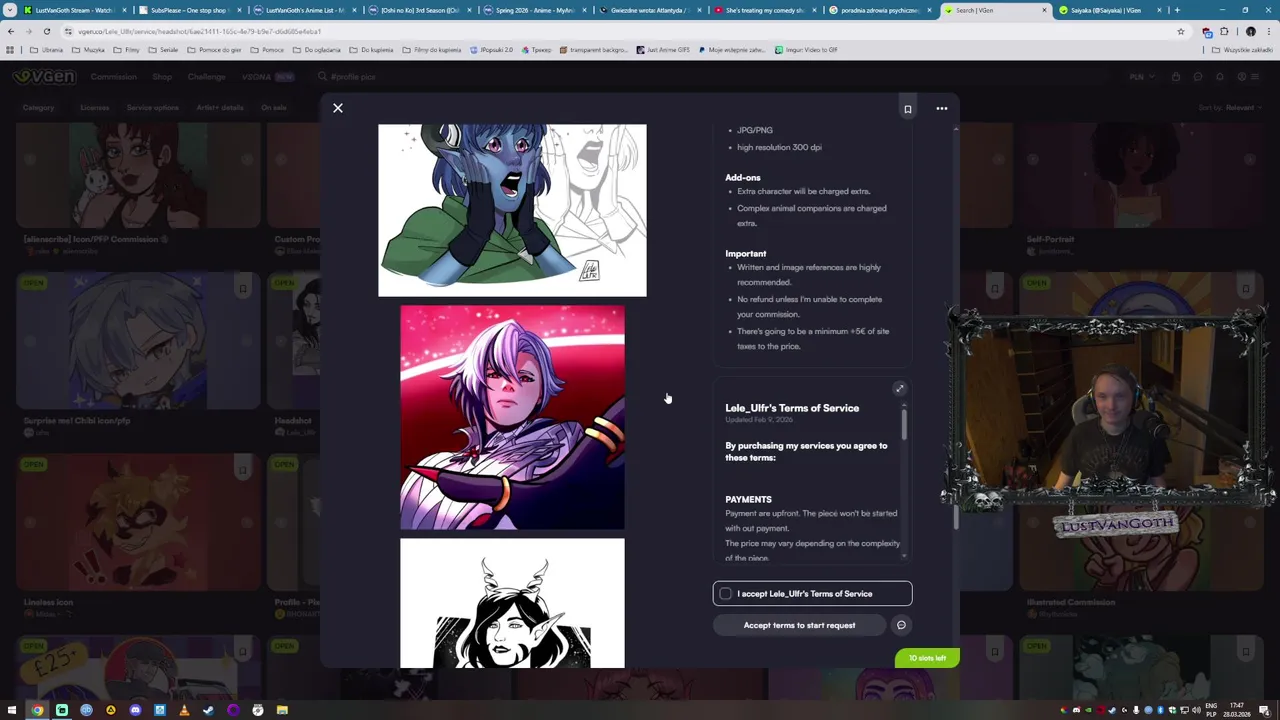Open the Ubrania bookmarks folder
The width and height of the screenshot is (1280, 720).
pos(47,50)
